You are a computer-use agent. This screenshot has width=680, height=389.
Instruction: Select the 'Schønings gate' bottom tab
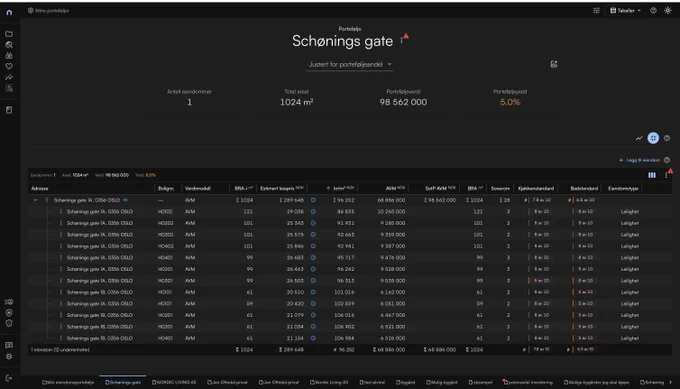[123, 382]
